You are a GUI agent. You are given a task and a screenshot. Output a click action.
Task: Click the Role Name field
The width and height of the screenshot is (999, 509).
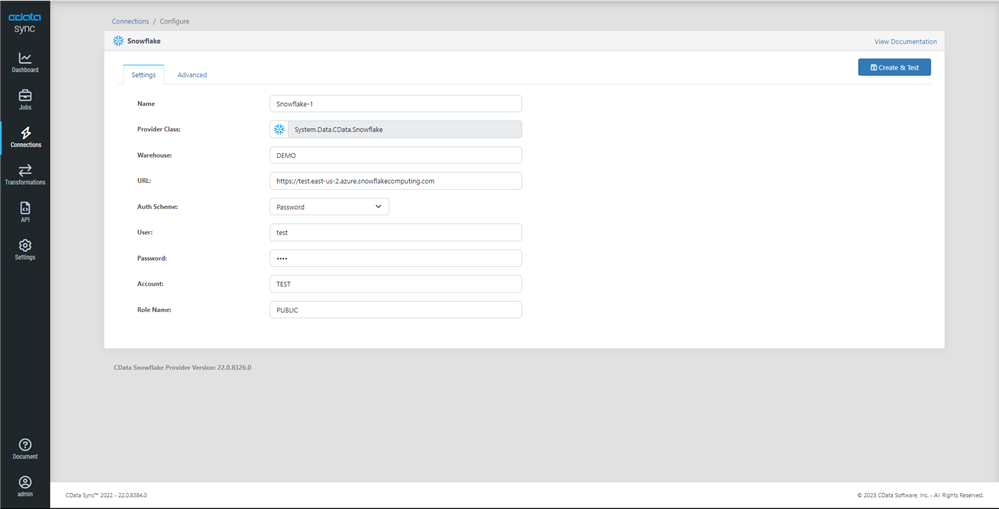coord(396,310)
